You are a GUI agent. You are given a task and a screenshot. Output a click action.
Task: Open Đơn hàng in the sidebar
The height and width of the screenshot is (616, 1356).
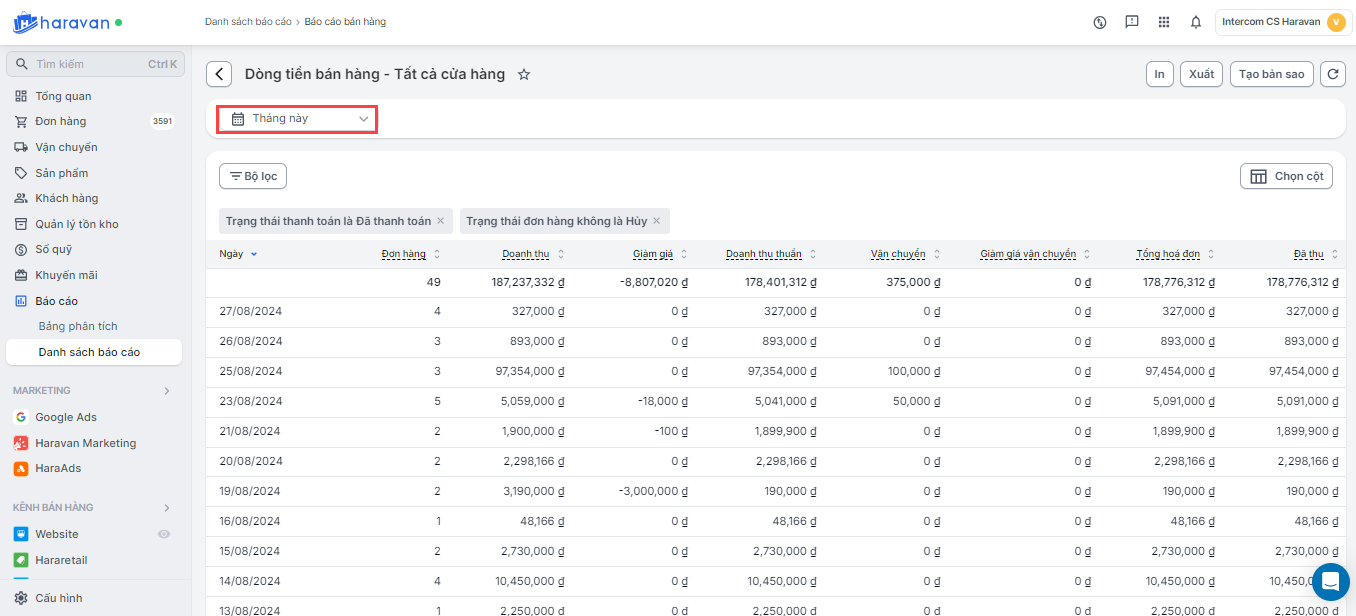61,121
